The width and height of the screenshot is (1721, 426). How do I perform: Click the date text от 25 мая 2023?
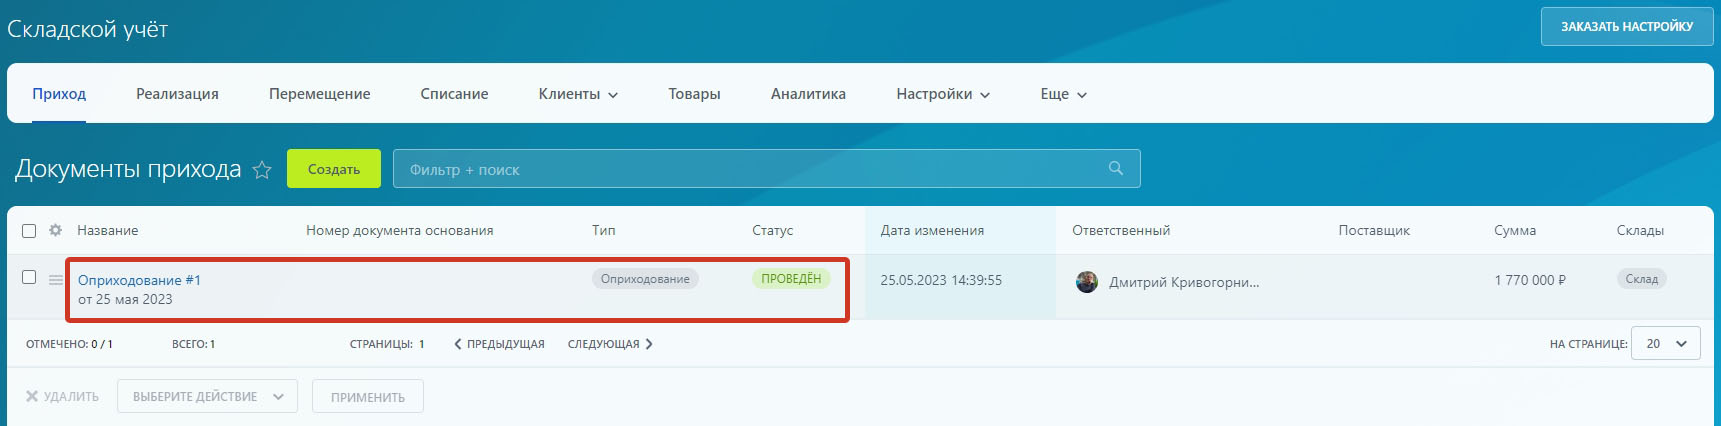[125, 300]
